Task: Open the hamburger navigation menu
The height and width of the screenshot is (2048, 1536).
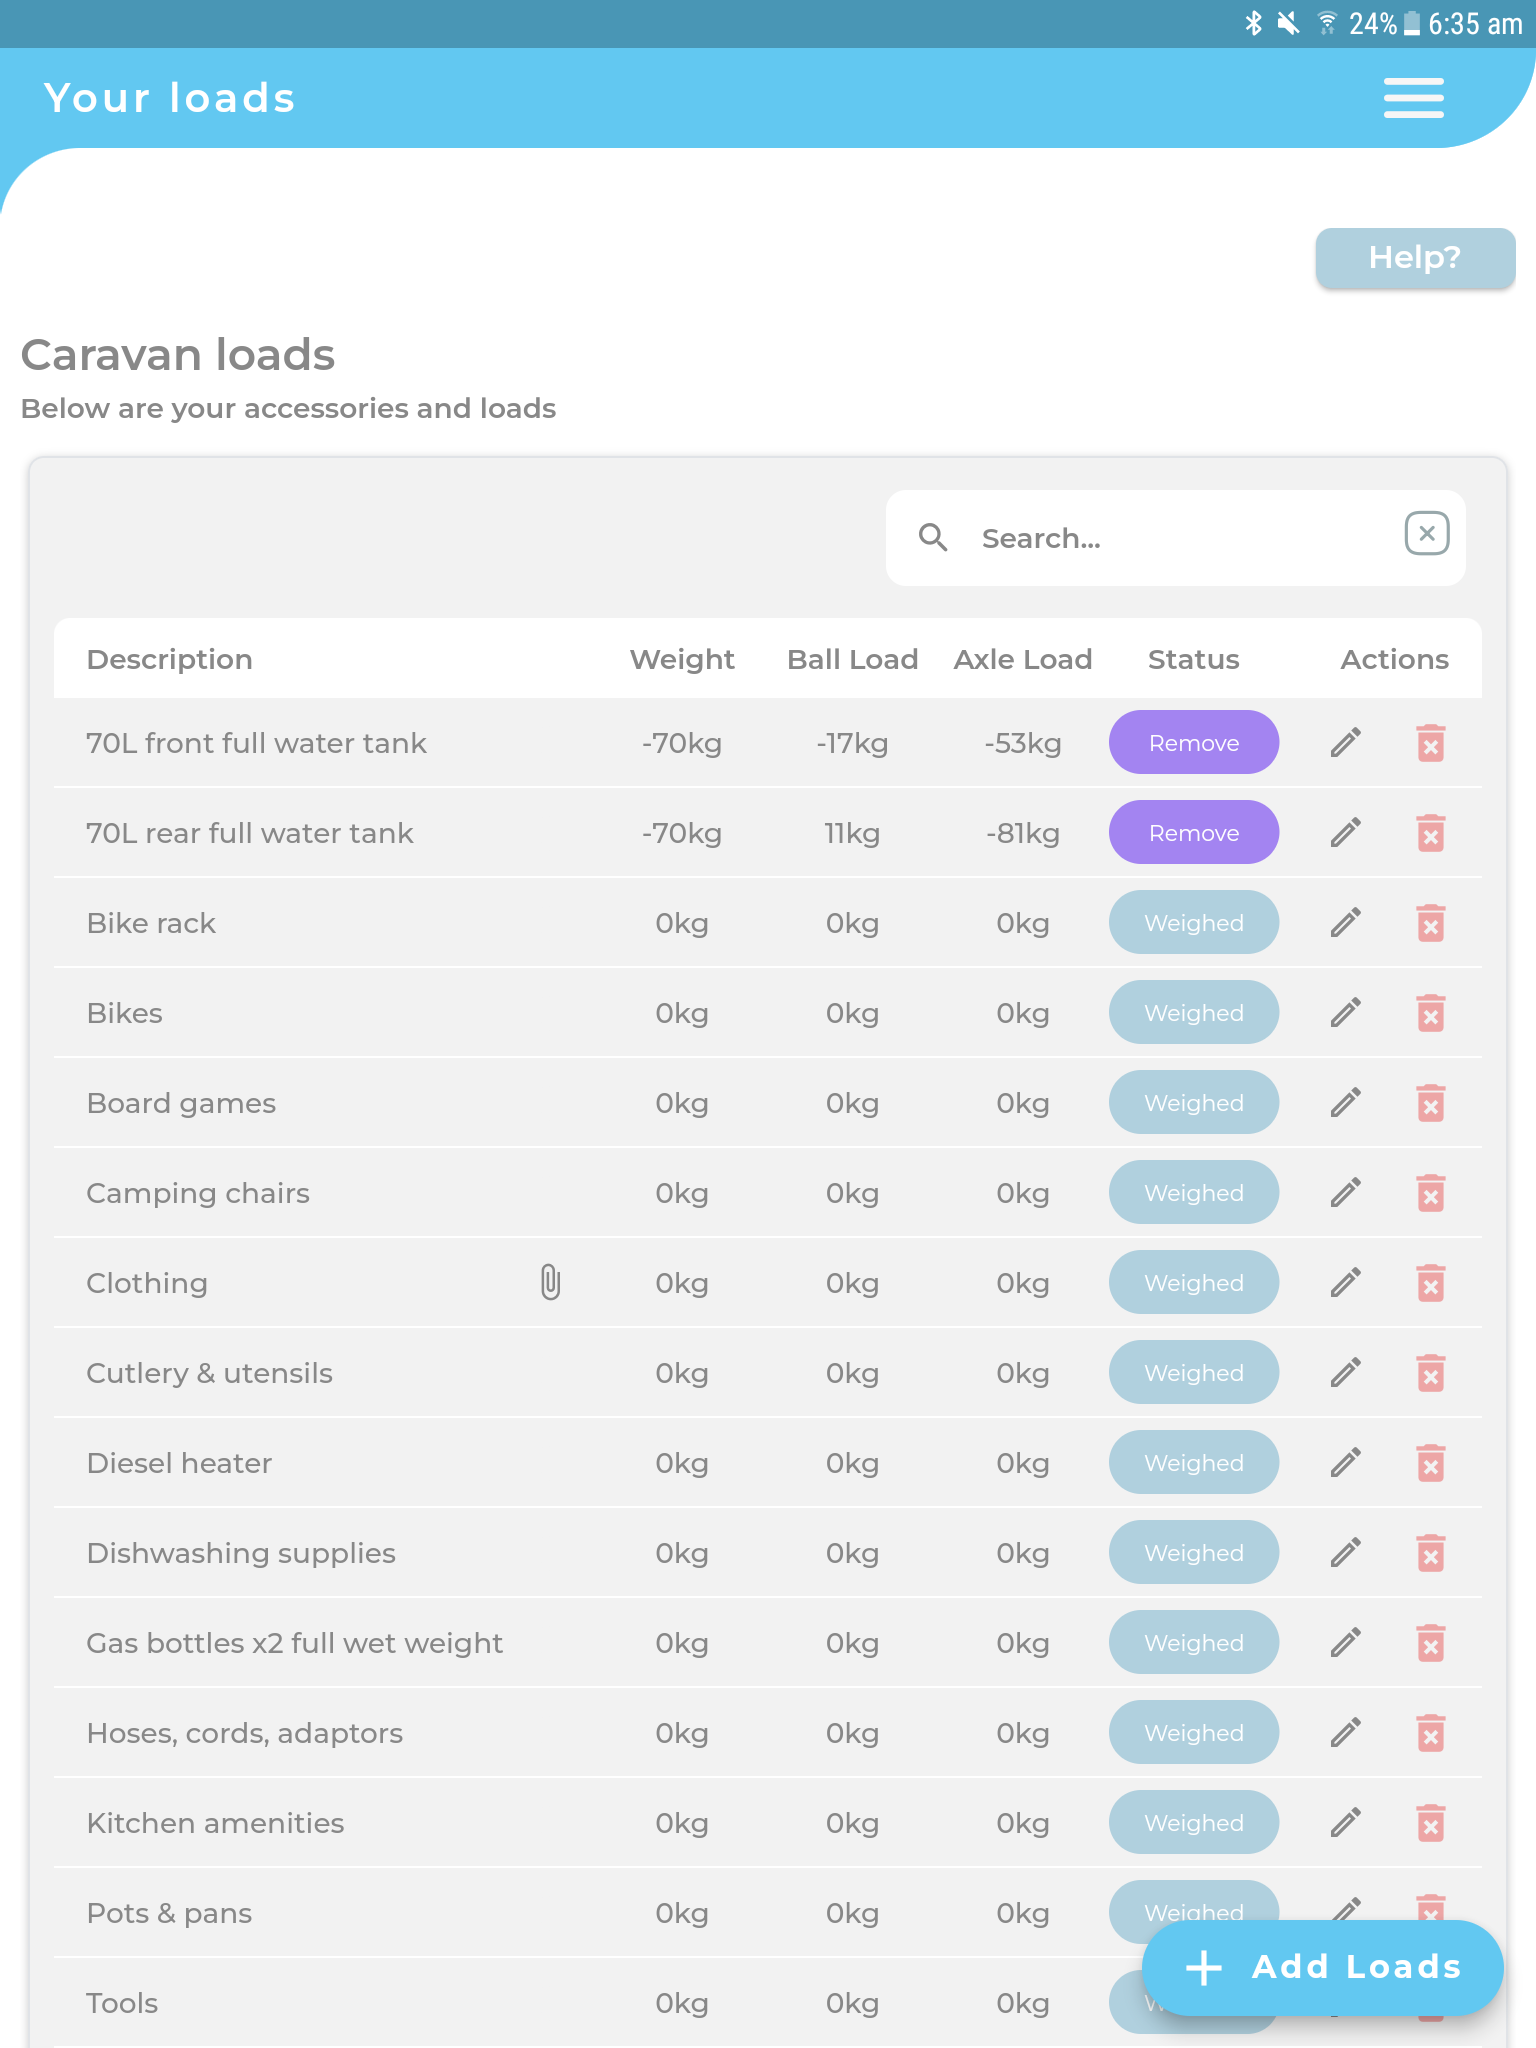Action: point(1413,97)
